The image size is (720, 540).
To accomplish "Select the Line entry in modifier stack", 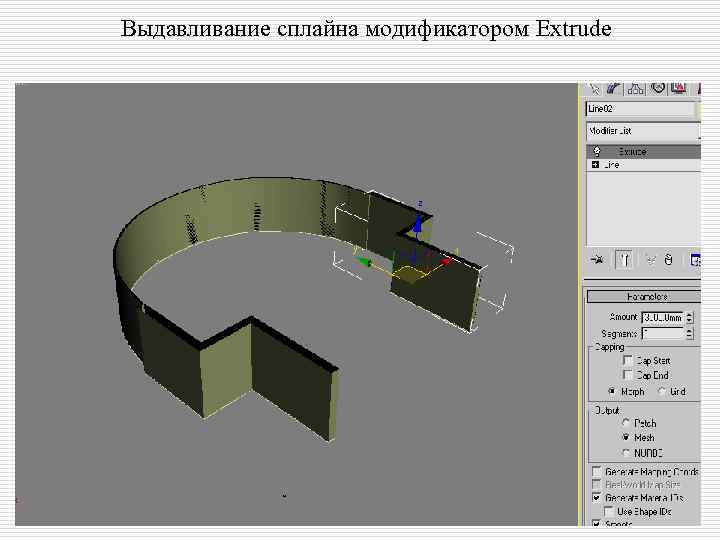I will coord(643,164).
